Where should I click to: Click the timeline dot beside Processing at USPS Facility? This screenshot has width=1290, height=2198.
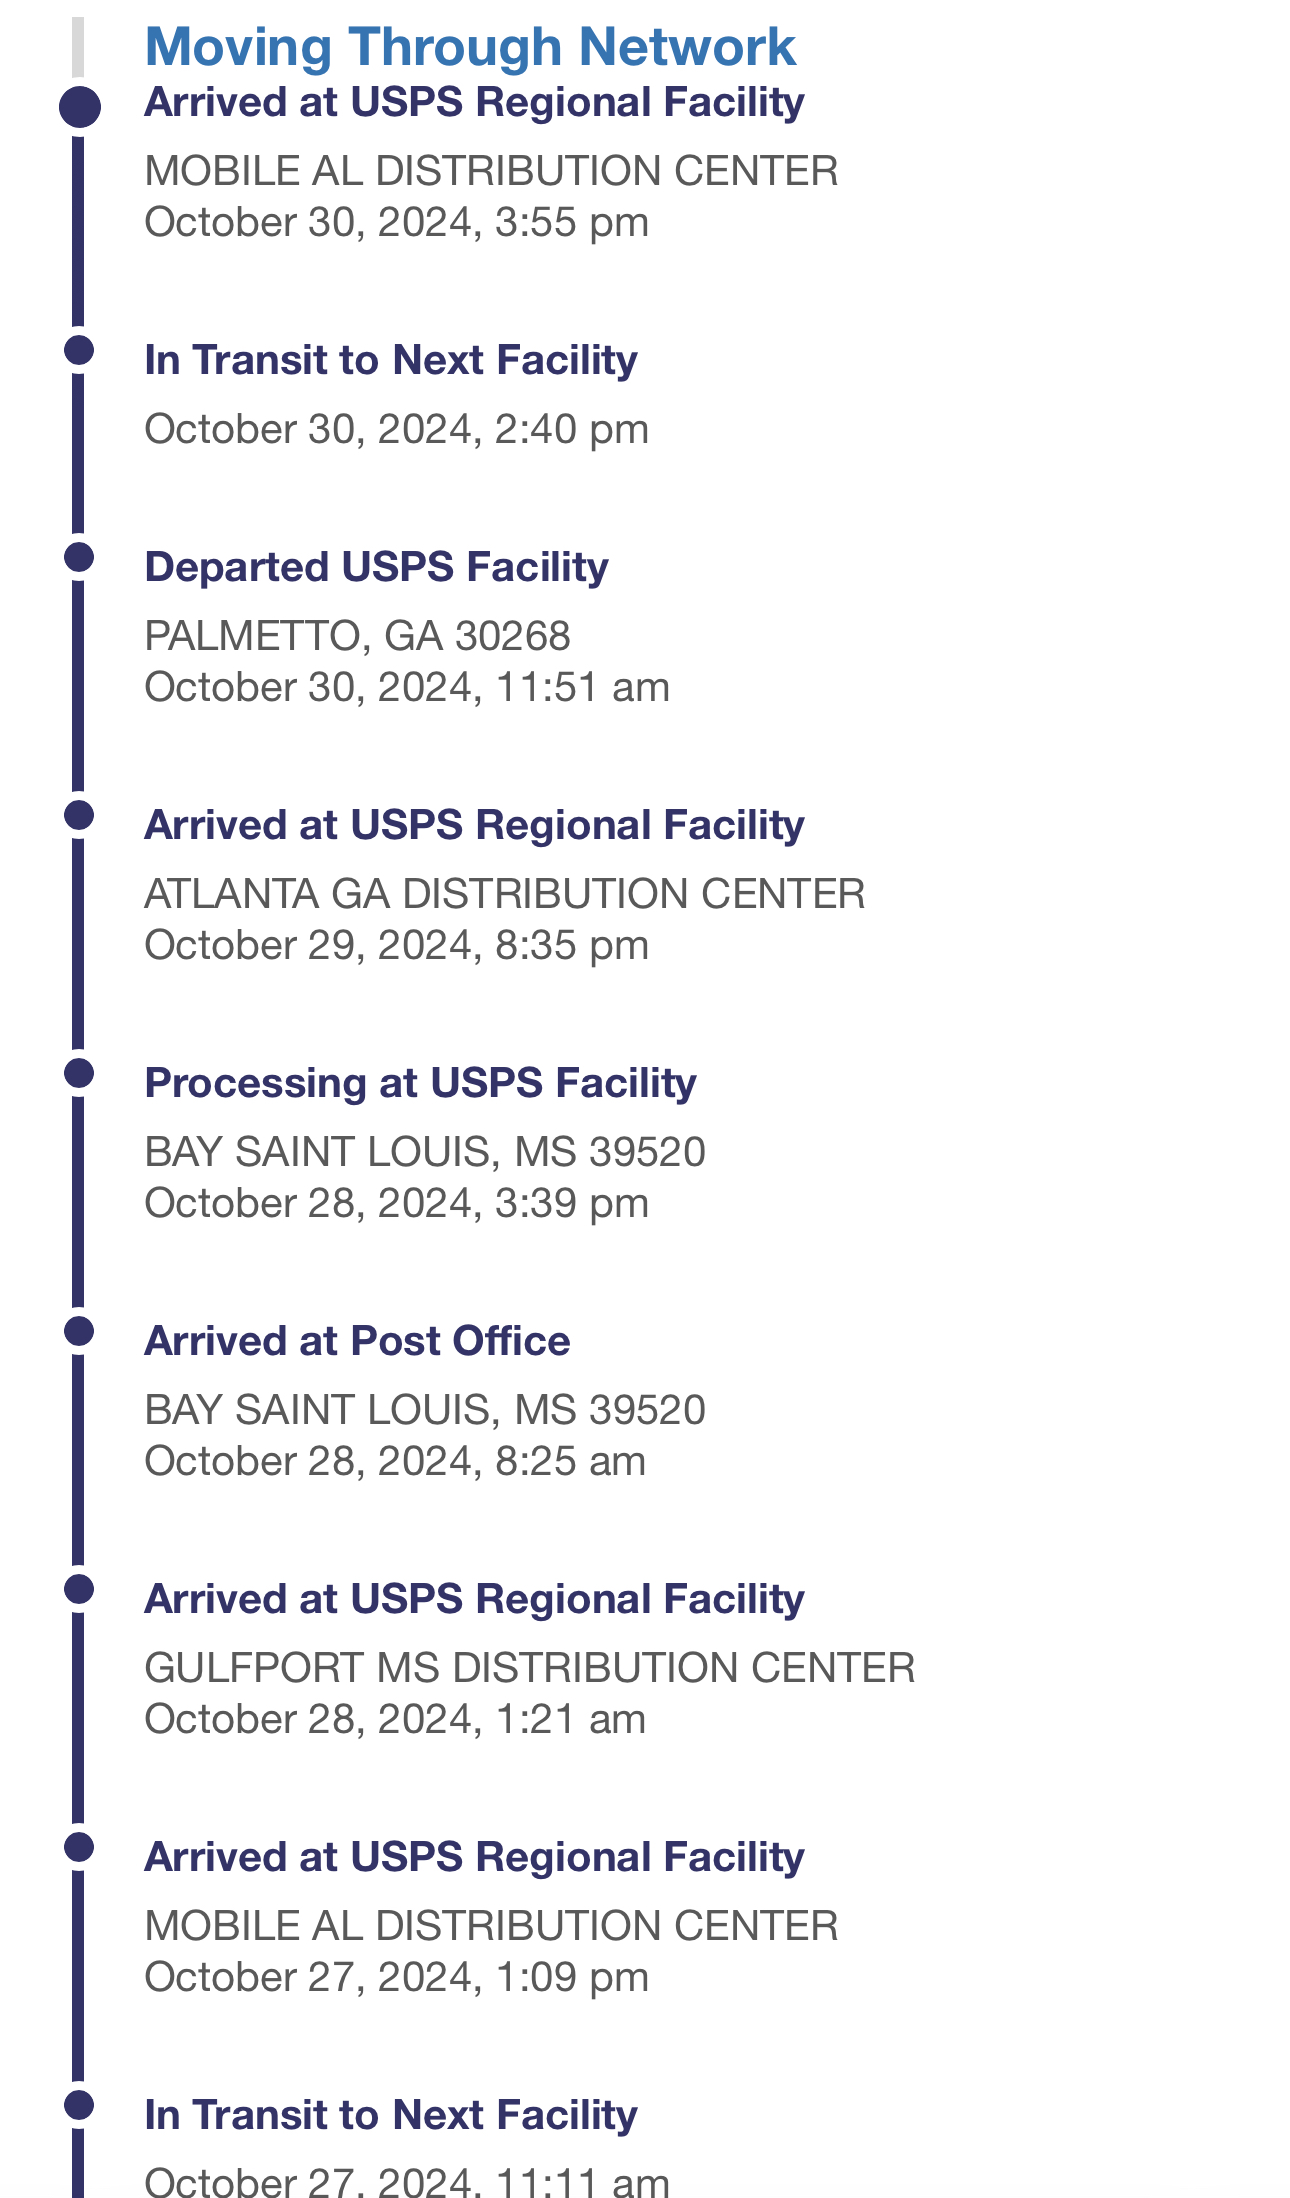[x=79, y=1073]
